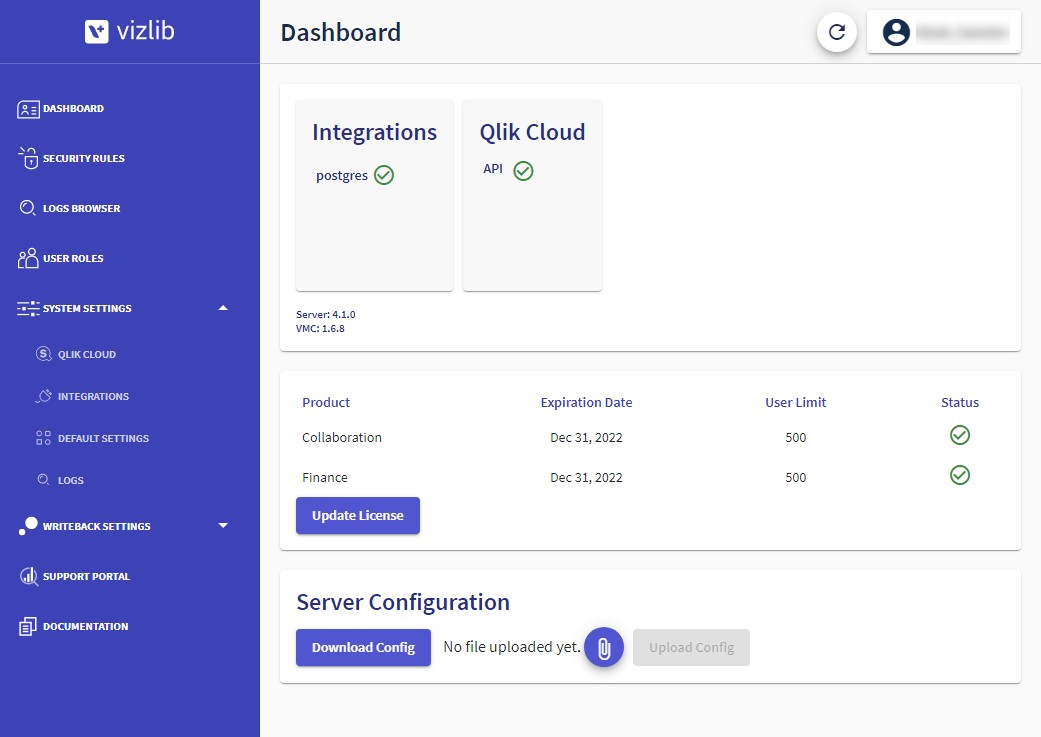The width and height of the screenshot is (1041, 737).
Task: Click the Collaboration product cell
Action: pyautogui.click(x=342, y=438)
